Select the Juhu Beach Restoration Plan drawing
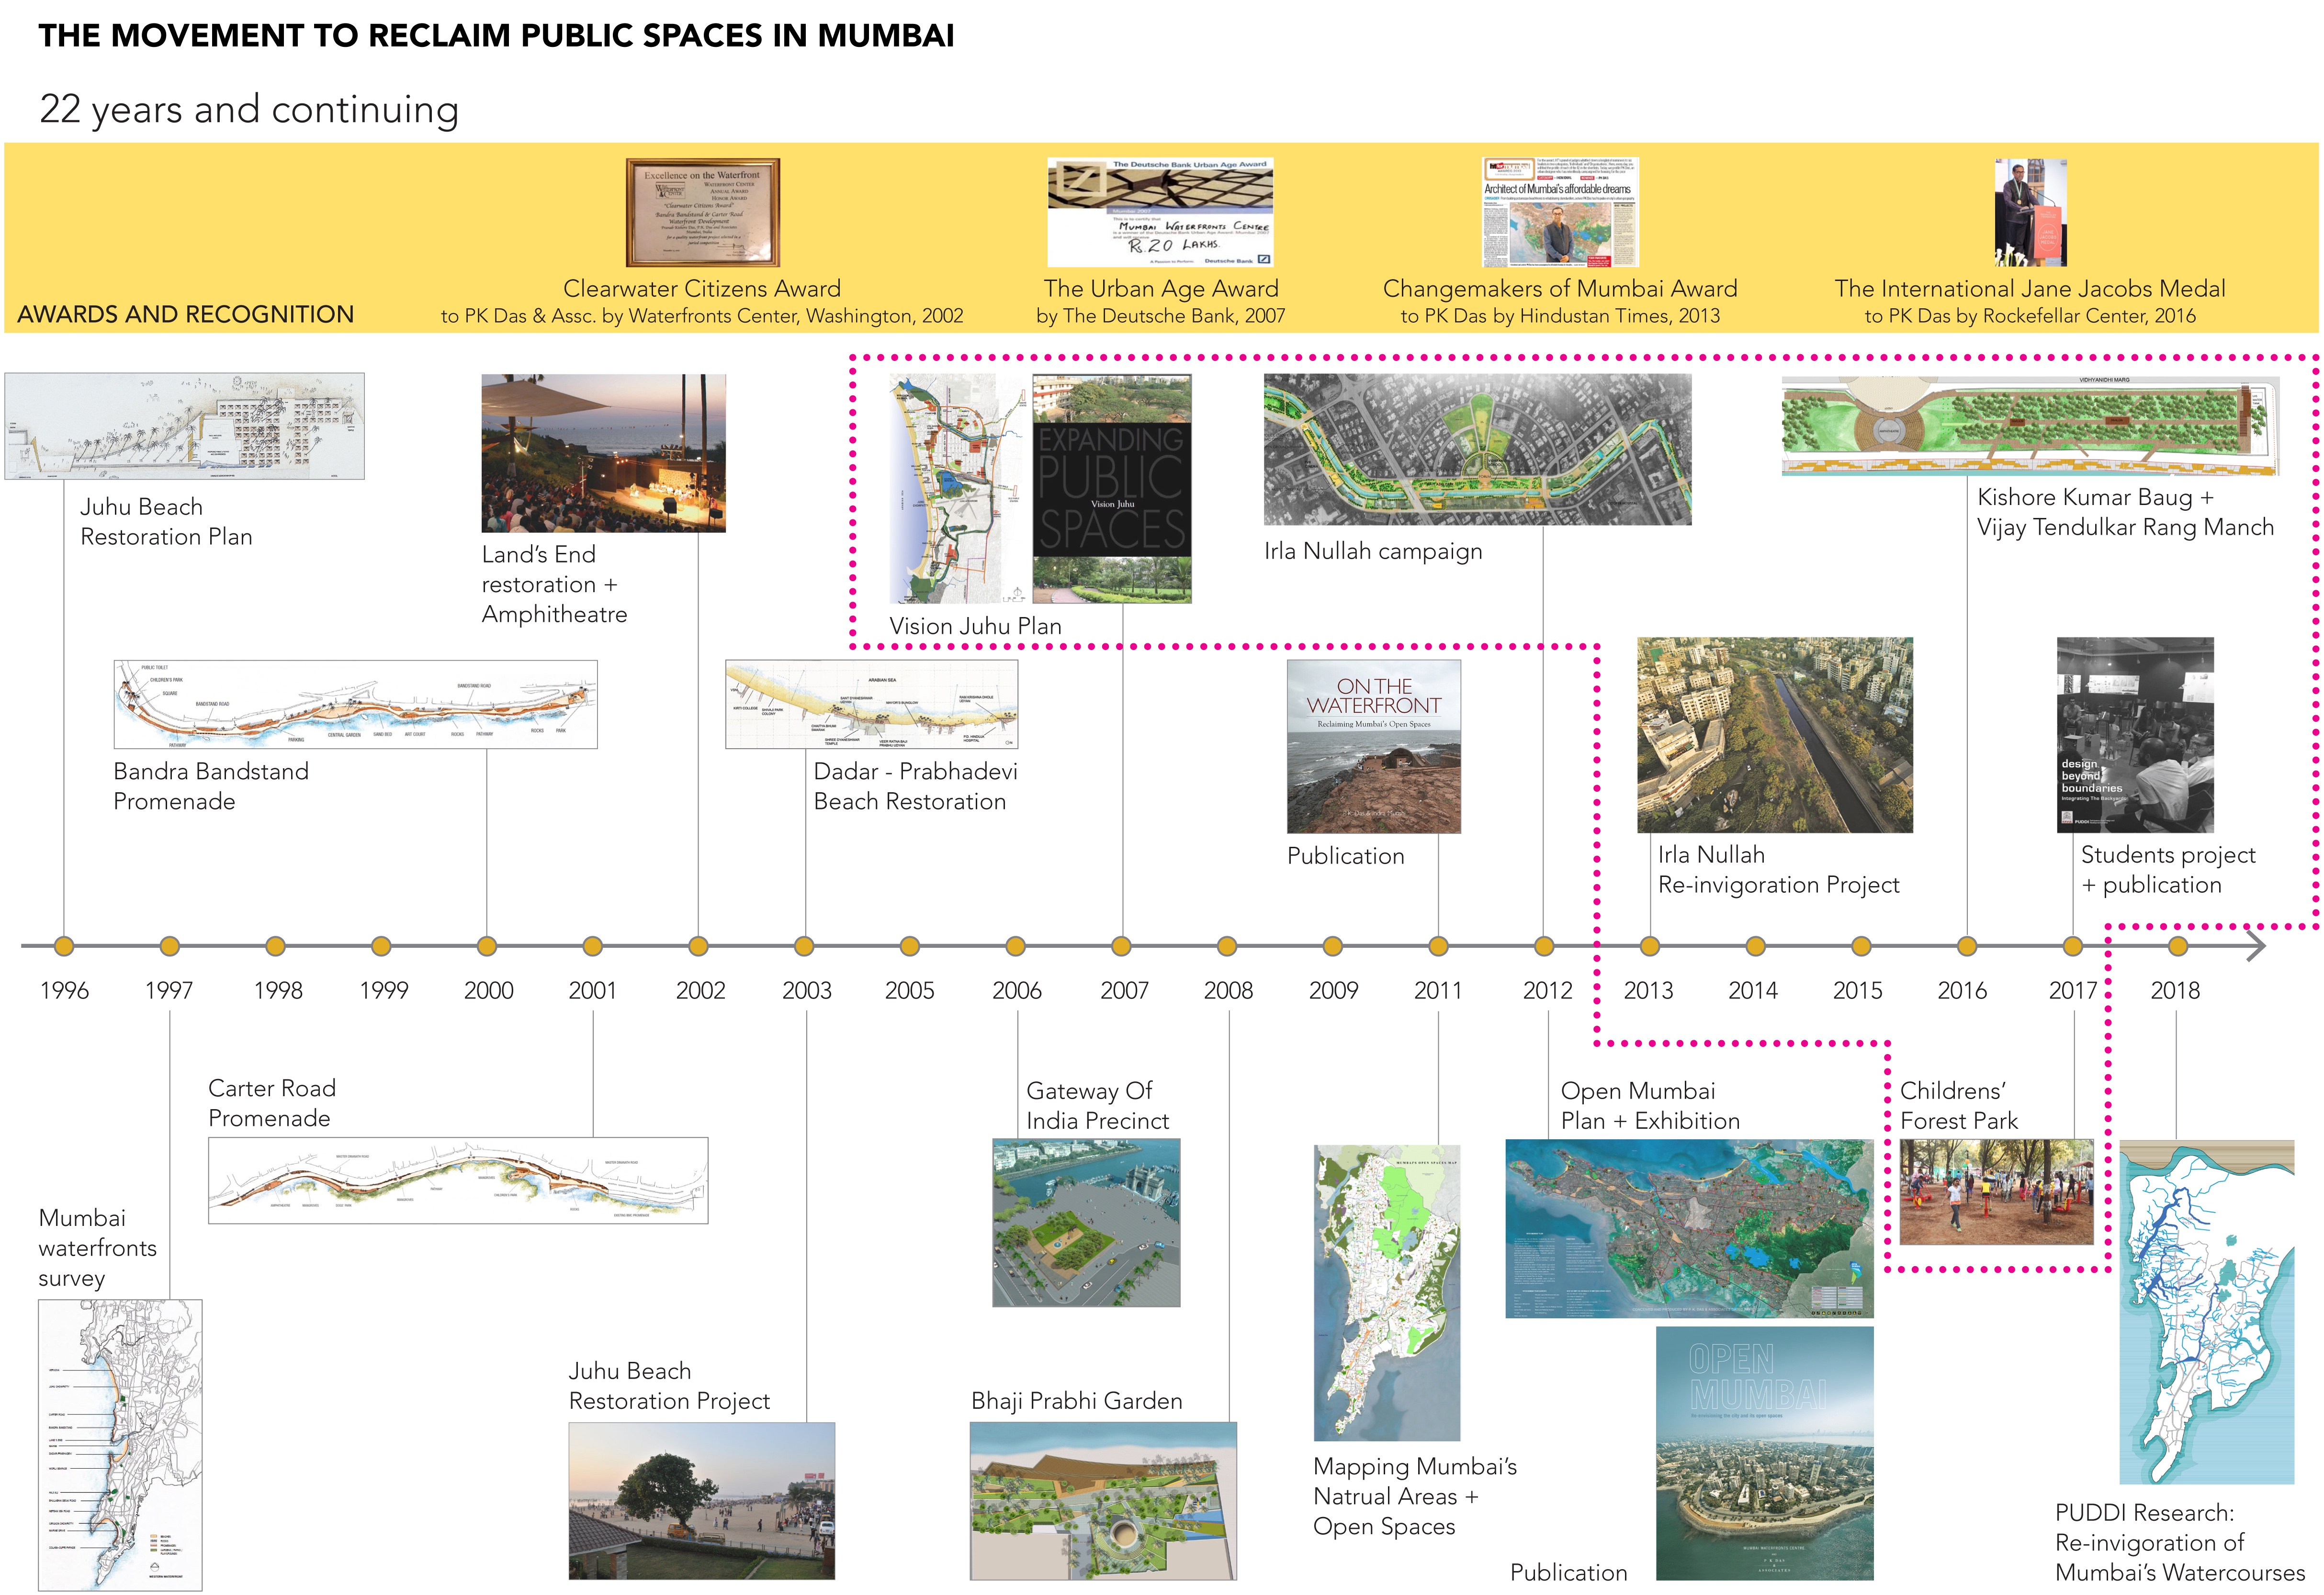This screenshot has width=2324, height=1595. (184, 426)
